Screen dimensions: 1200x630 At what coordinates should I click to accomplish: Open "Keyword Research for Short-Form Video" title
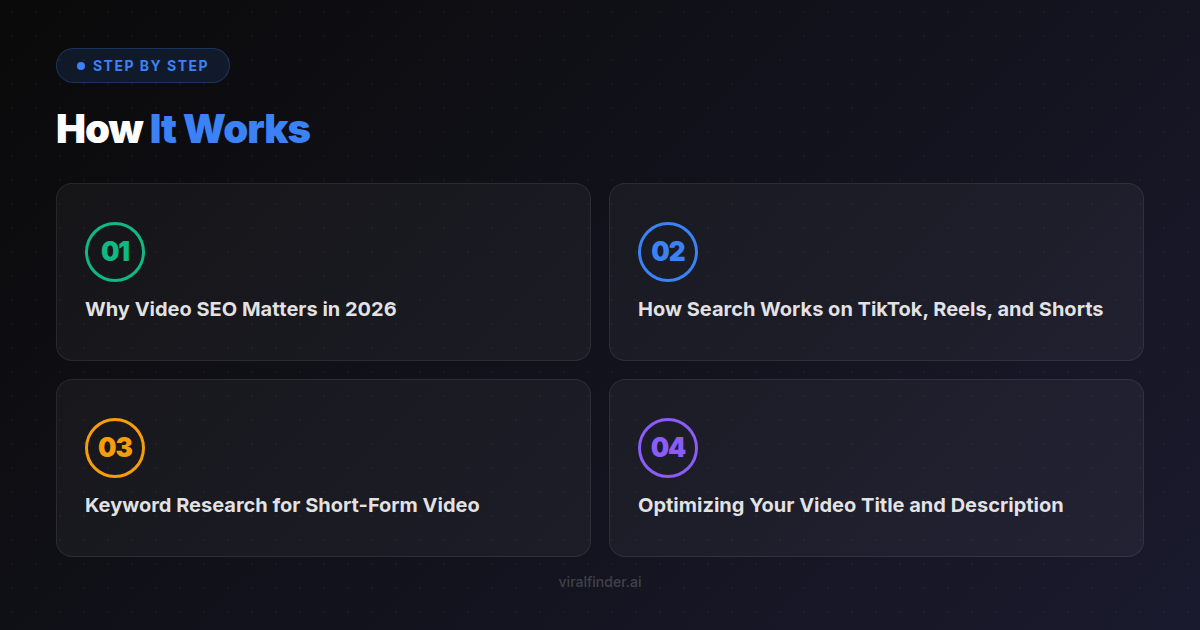282,505
